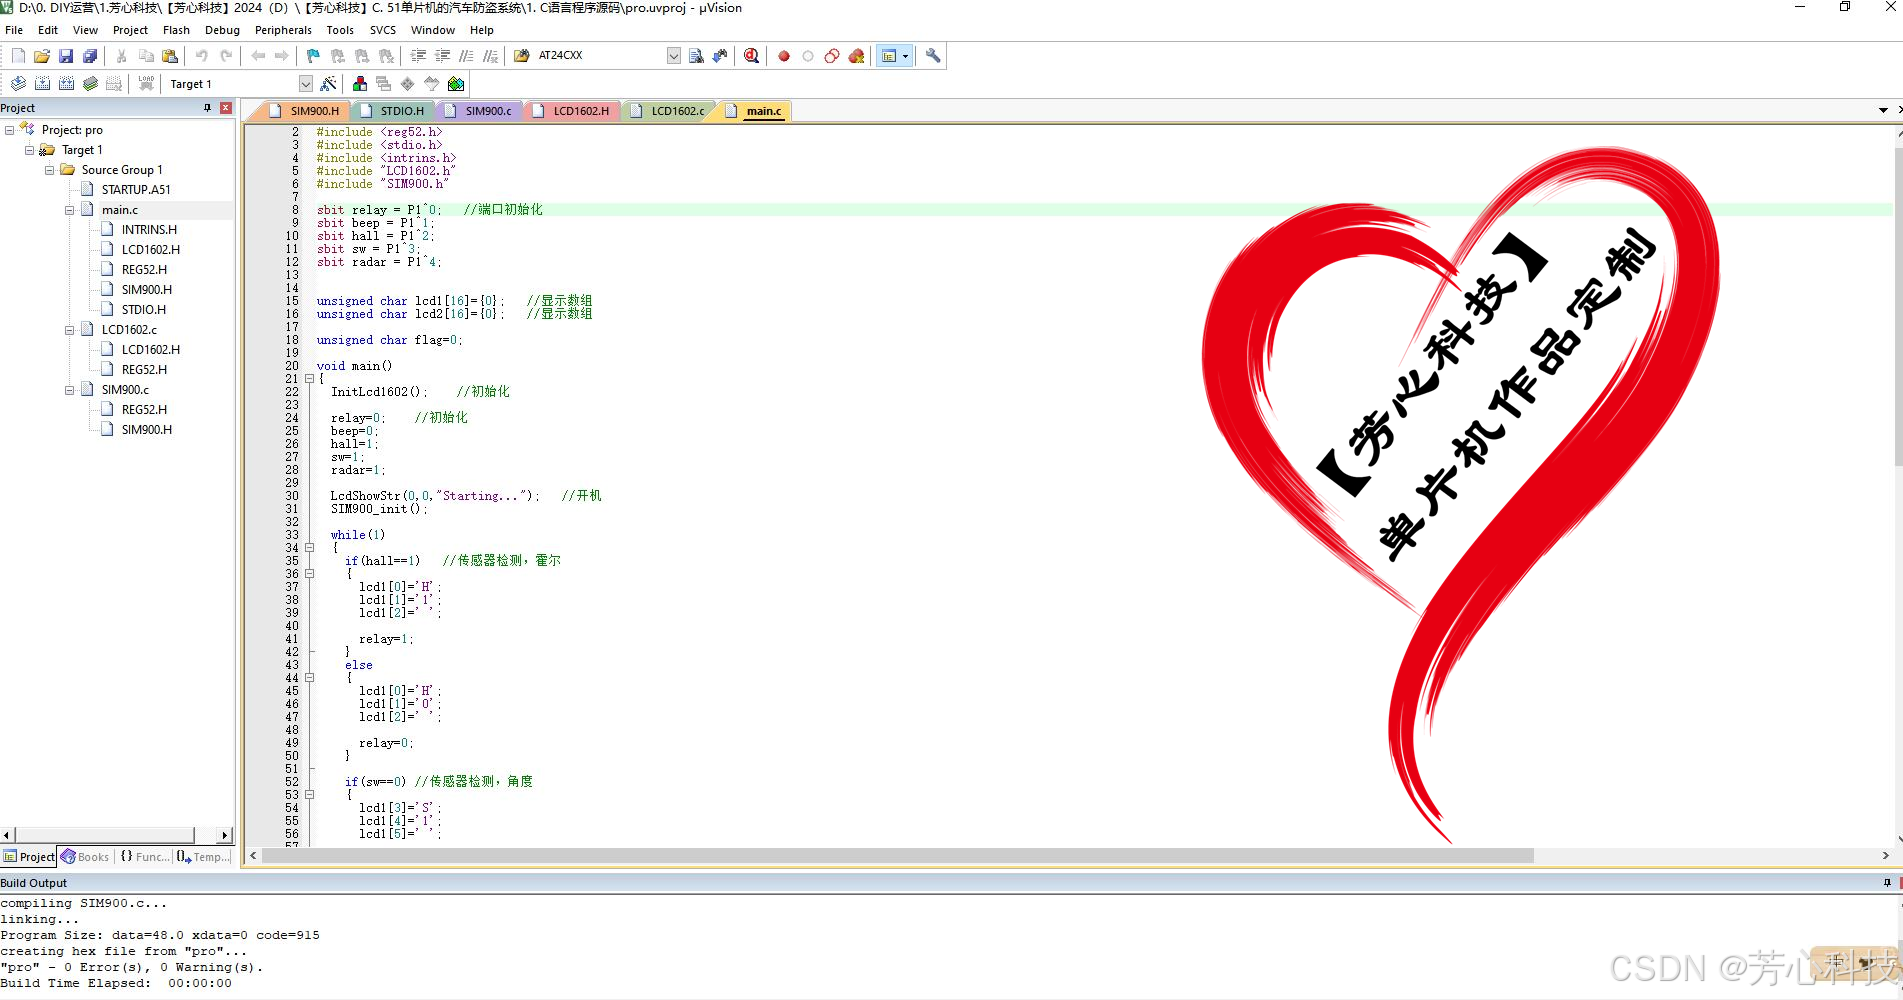
Task: Fold the while loop block at line 34
Action: (x=310, y=548)
